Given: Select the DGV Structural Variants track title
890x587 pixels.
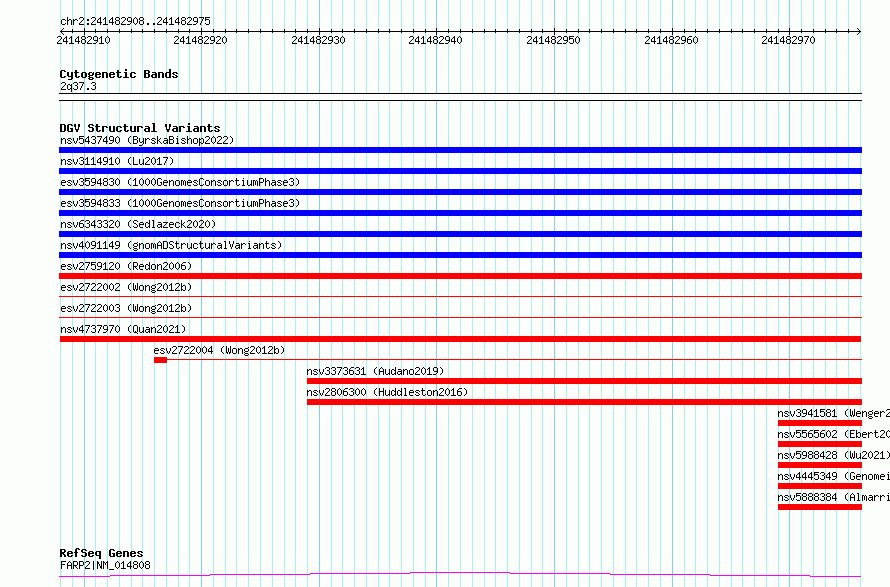Looking at the screenshot, I should coord(140,128).
